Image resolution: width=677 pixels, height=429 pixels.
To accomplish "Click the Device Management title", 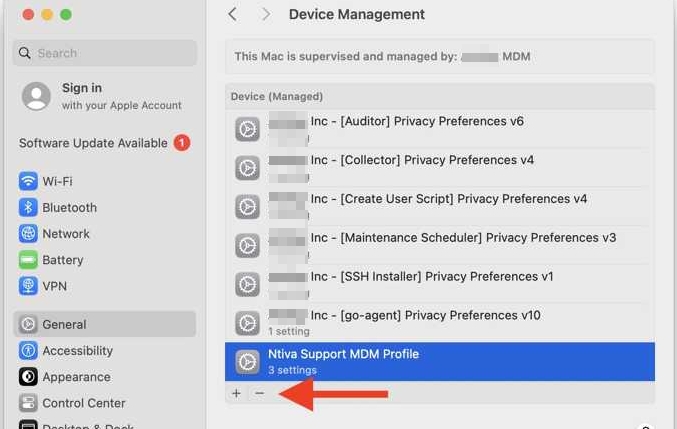I will (x=357, y=14).
